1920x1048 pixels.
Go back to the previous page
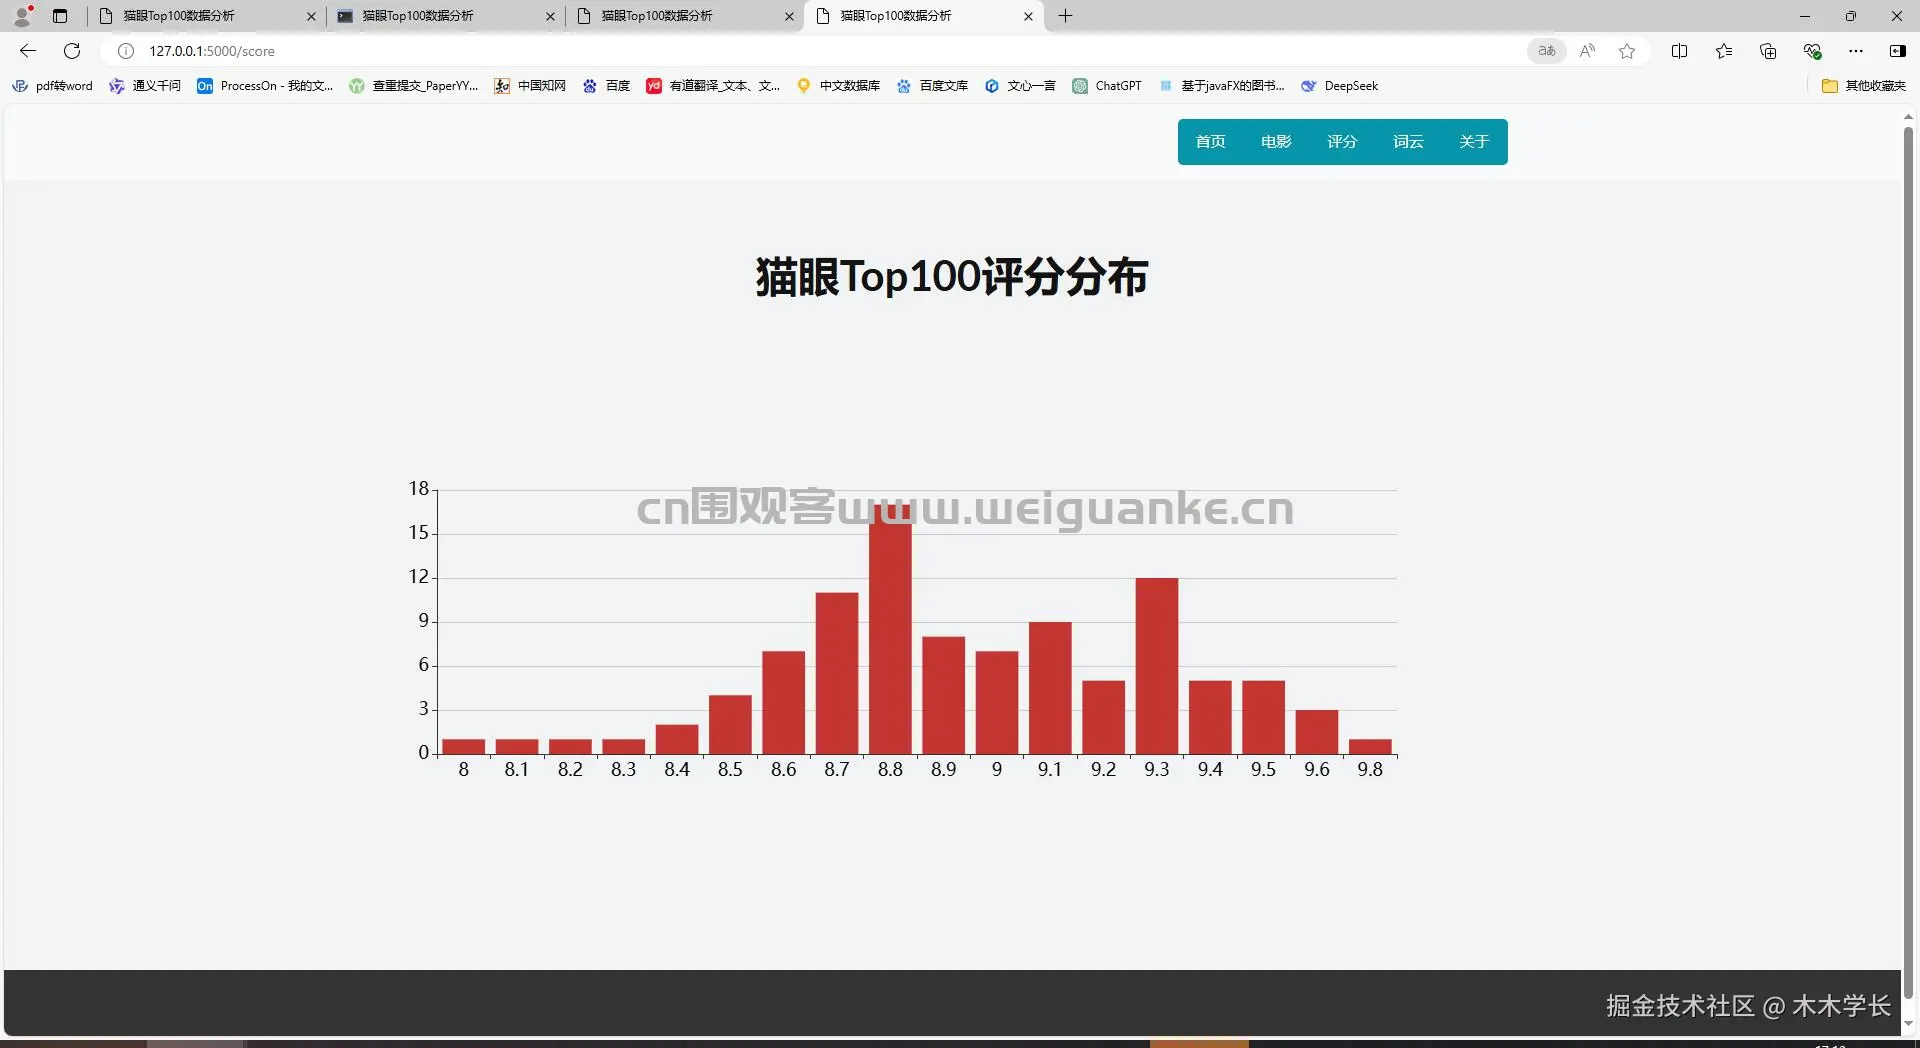coord(28,51)
